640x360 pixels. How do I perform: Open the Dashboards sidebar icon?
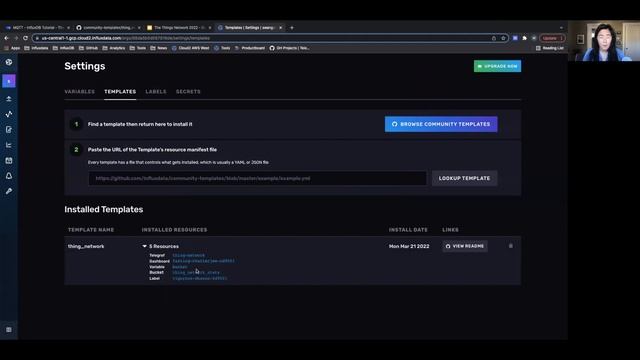9,145
